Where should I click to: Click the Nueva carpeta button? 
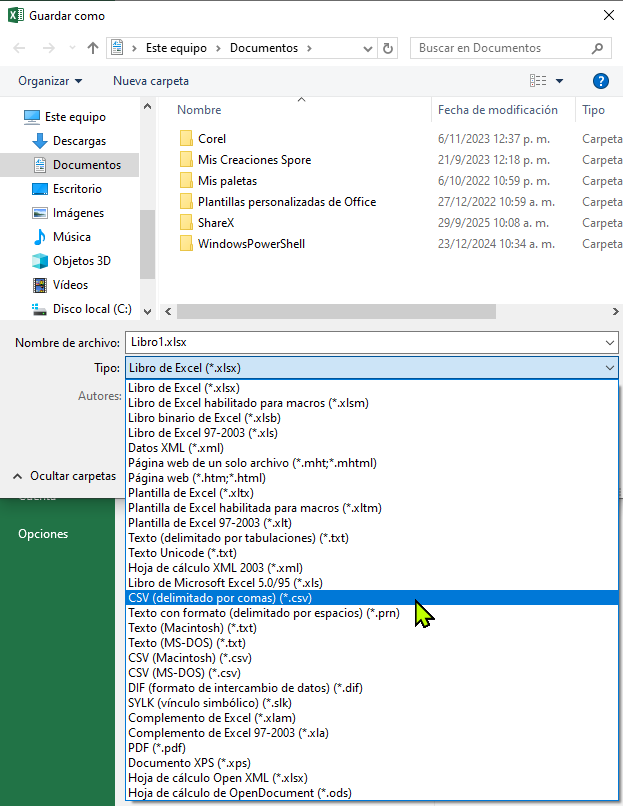click(x=150, y=81)
